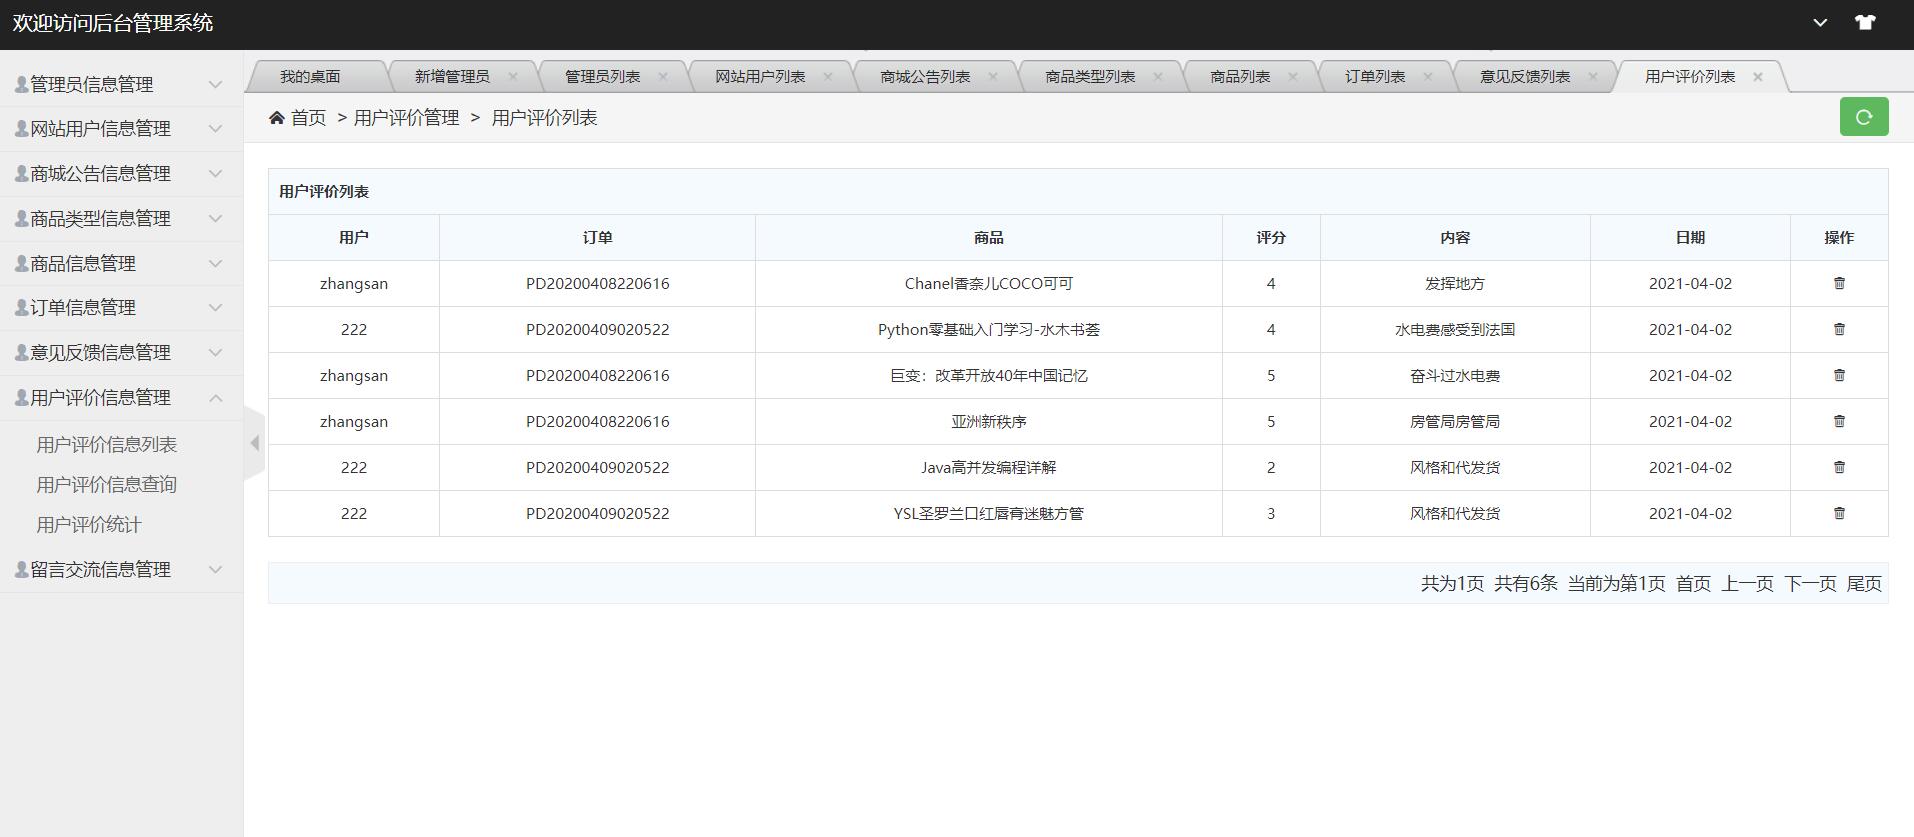Image resolution: width=1914 pixels, height=837 pixels.
Task: Switch to the 管理员列表 tab
Action: click(602, 76)
